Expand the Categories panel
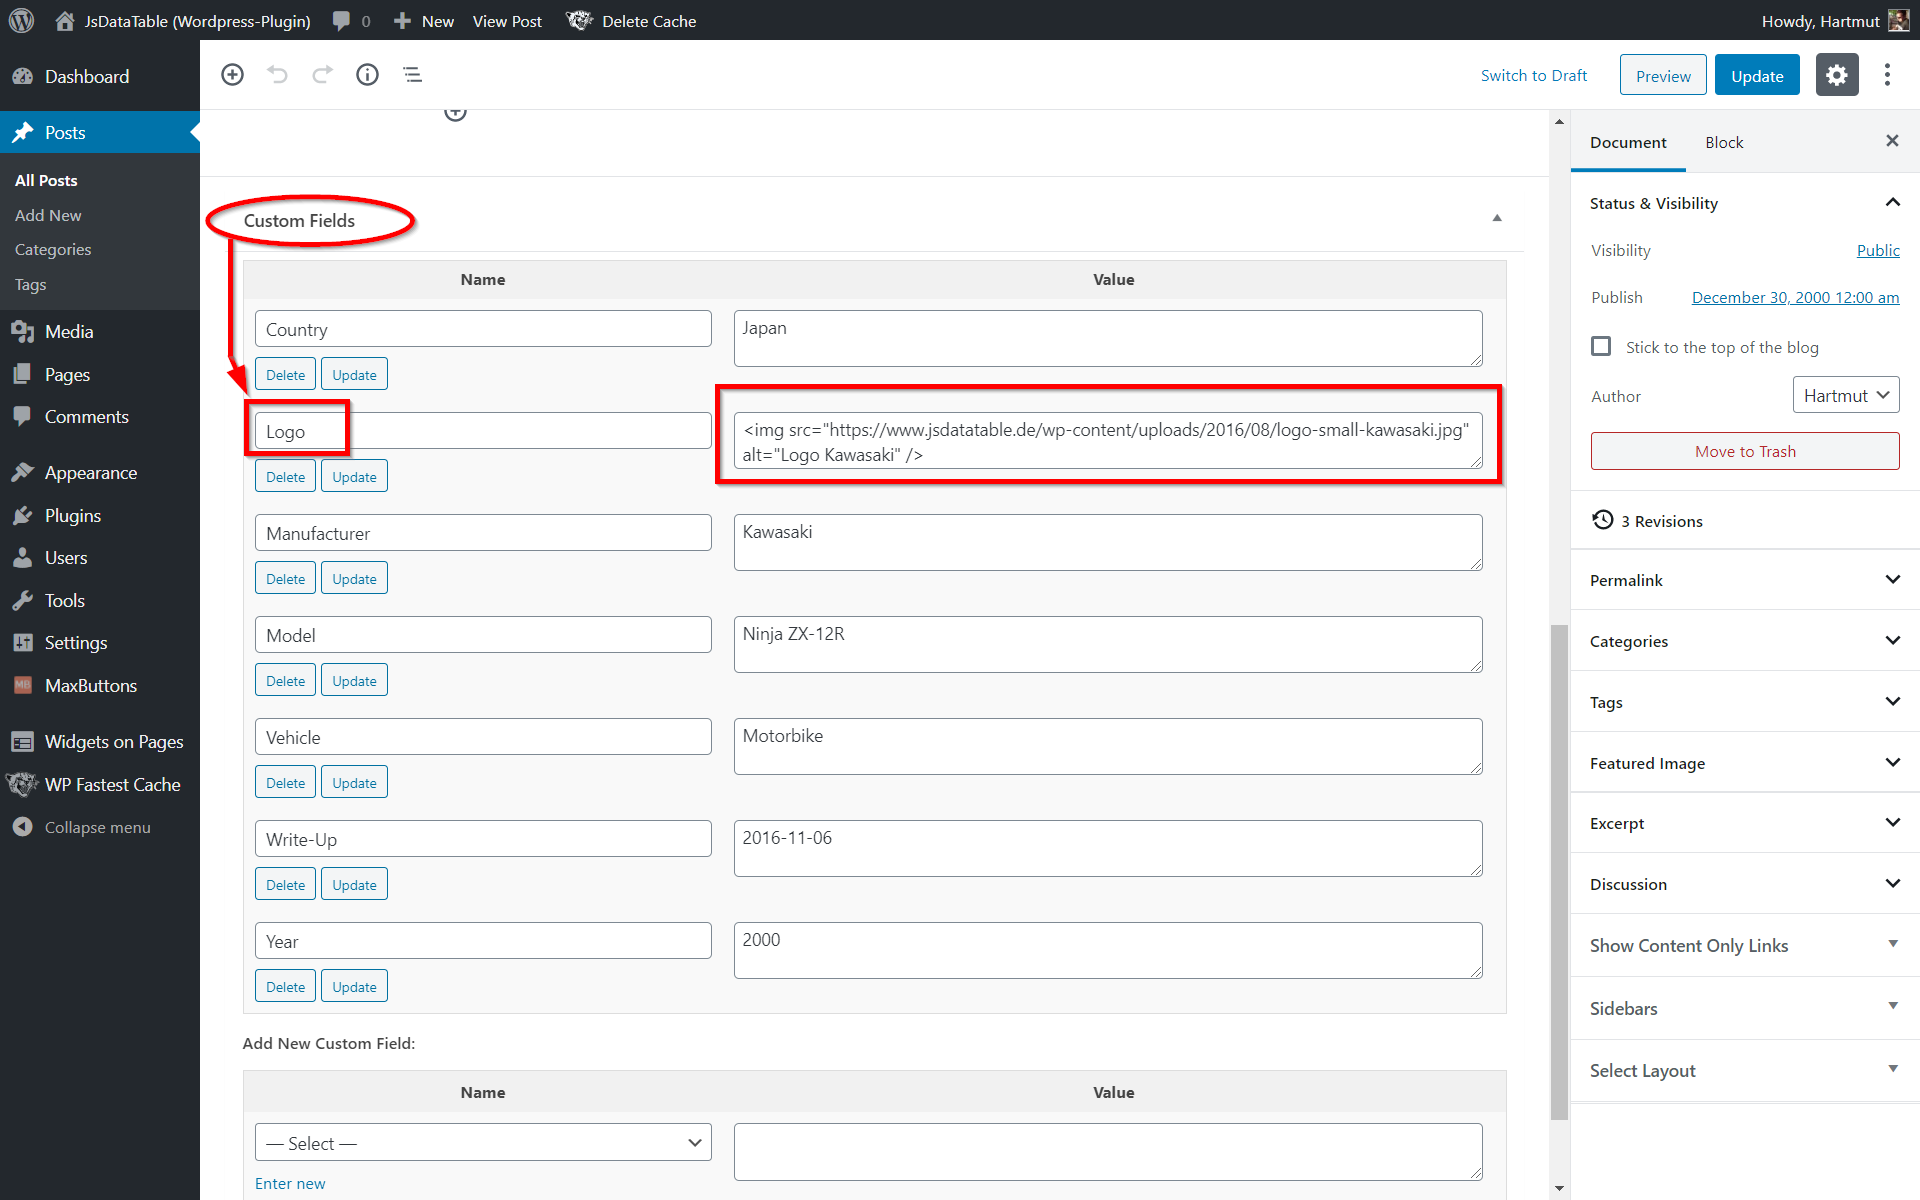 (x=1745, y=641)
